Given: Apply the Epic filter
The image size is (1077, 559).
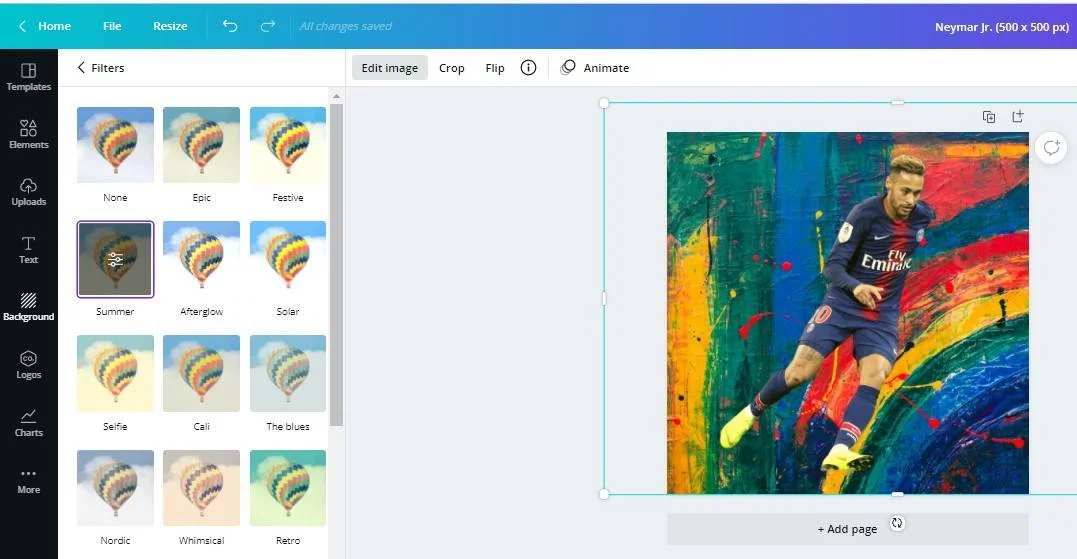Looking at the screenshot, I should point(201,145).
